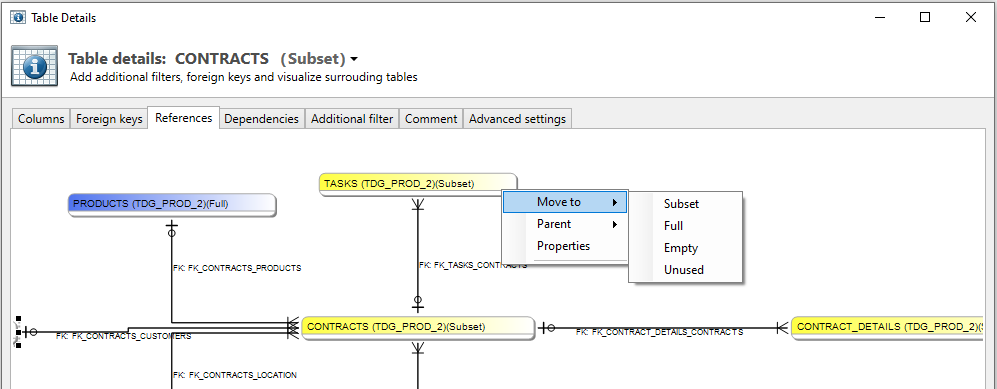Open the Foreign keys tab
997x389 pixels.
tap(109, 119)
